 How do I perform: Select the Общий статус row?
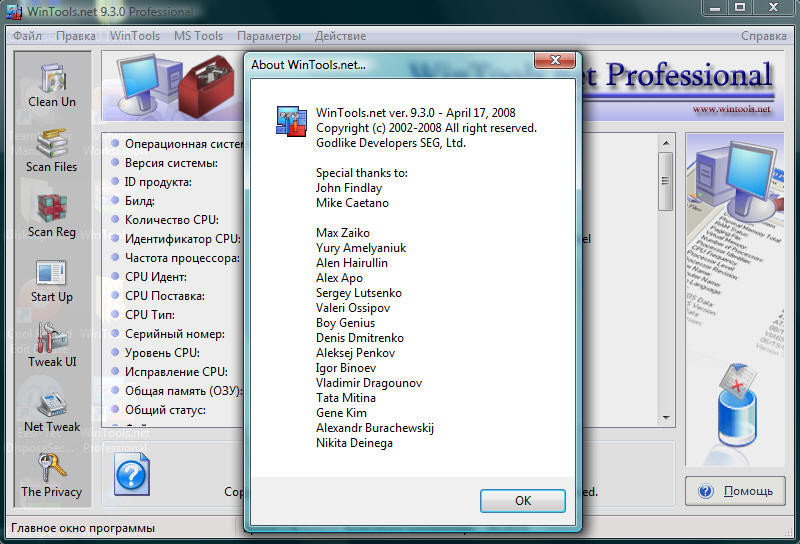158,409
